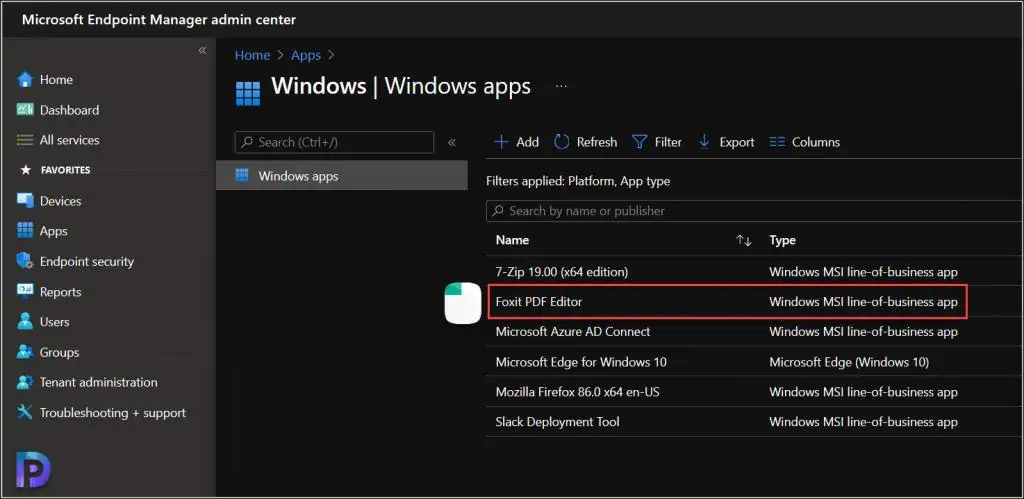Click the Microsoft Edge (Windows 10) type cell
This screenshot has height=499, width=1024.
(x=849, y=362)
